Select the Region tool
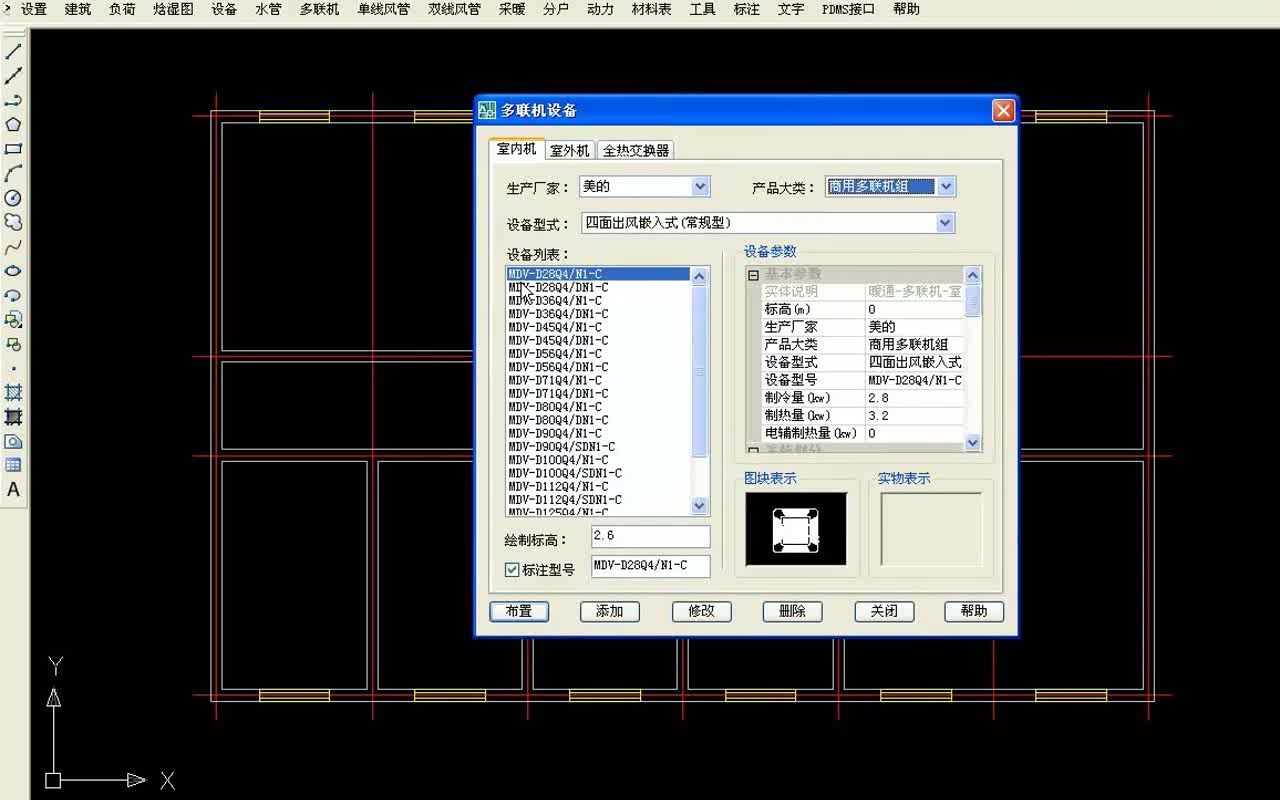Screen dimensions: 1280x800 click(13, 441)
